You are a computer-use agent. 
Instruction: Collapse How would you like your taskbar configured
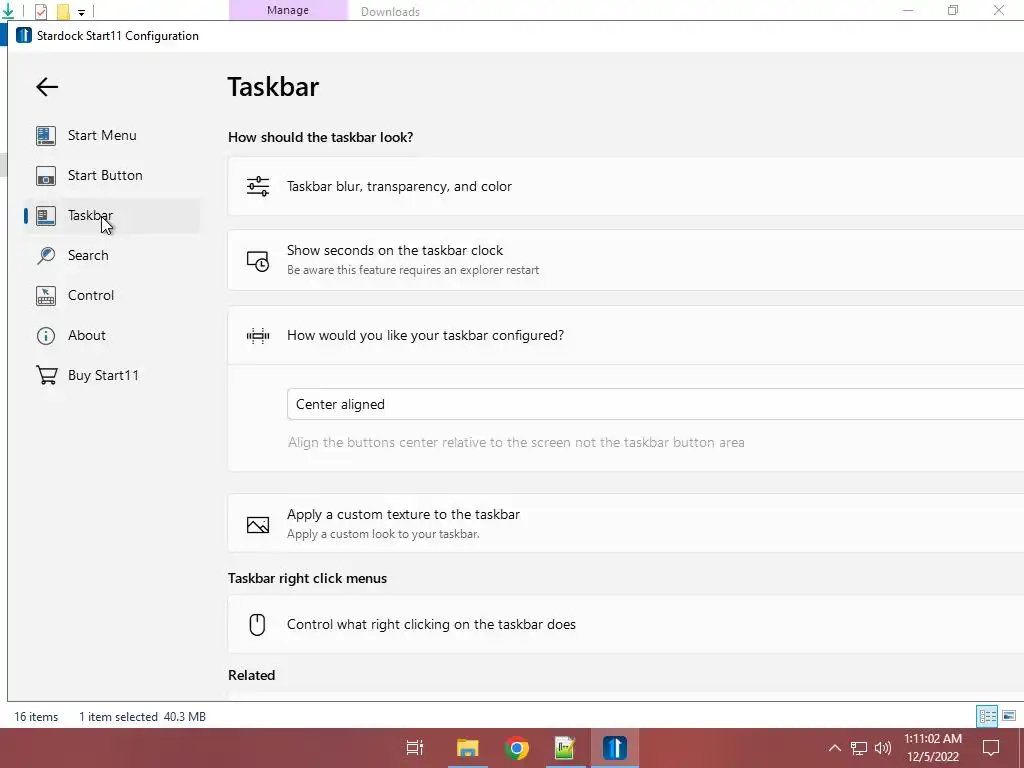point(626,336)
